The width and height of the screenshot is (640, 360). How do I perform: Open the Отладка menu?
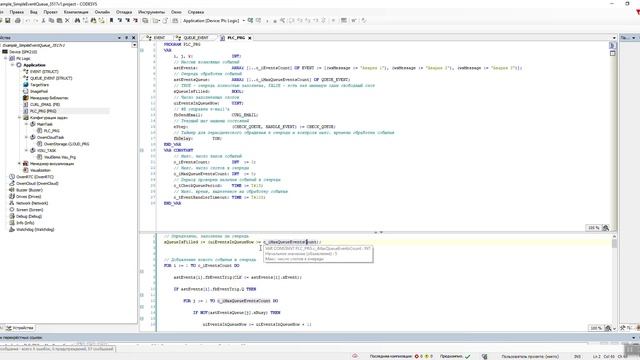(124, 12)
